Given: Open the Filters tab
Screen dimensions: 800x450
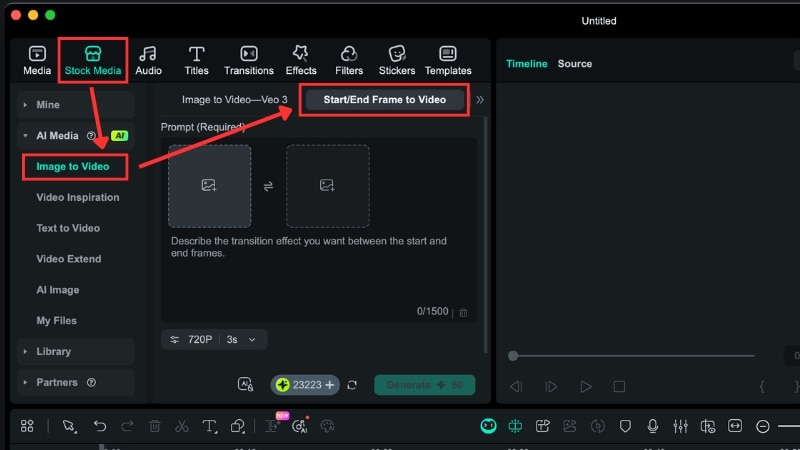Looking at the screenshot, I should click(x=349, y=60).
